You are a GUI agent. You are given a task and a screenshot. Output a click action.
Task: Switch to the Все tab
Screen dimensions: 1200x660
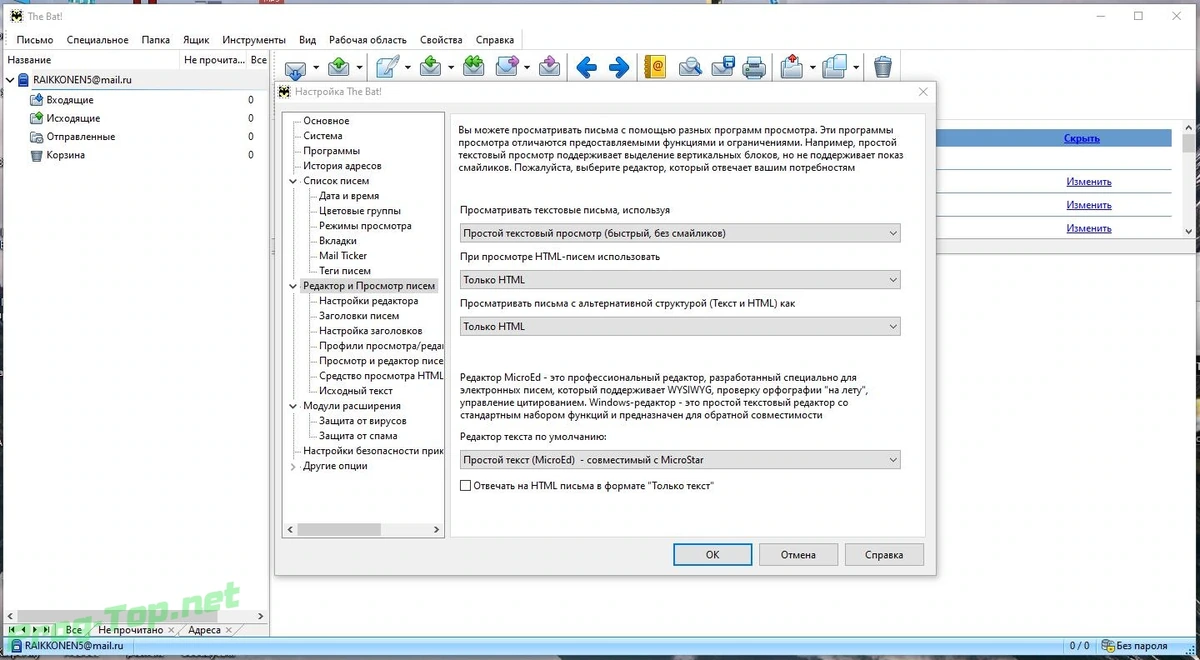click(x=74, y=630)
